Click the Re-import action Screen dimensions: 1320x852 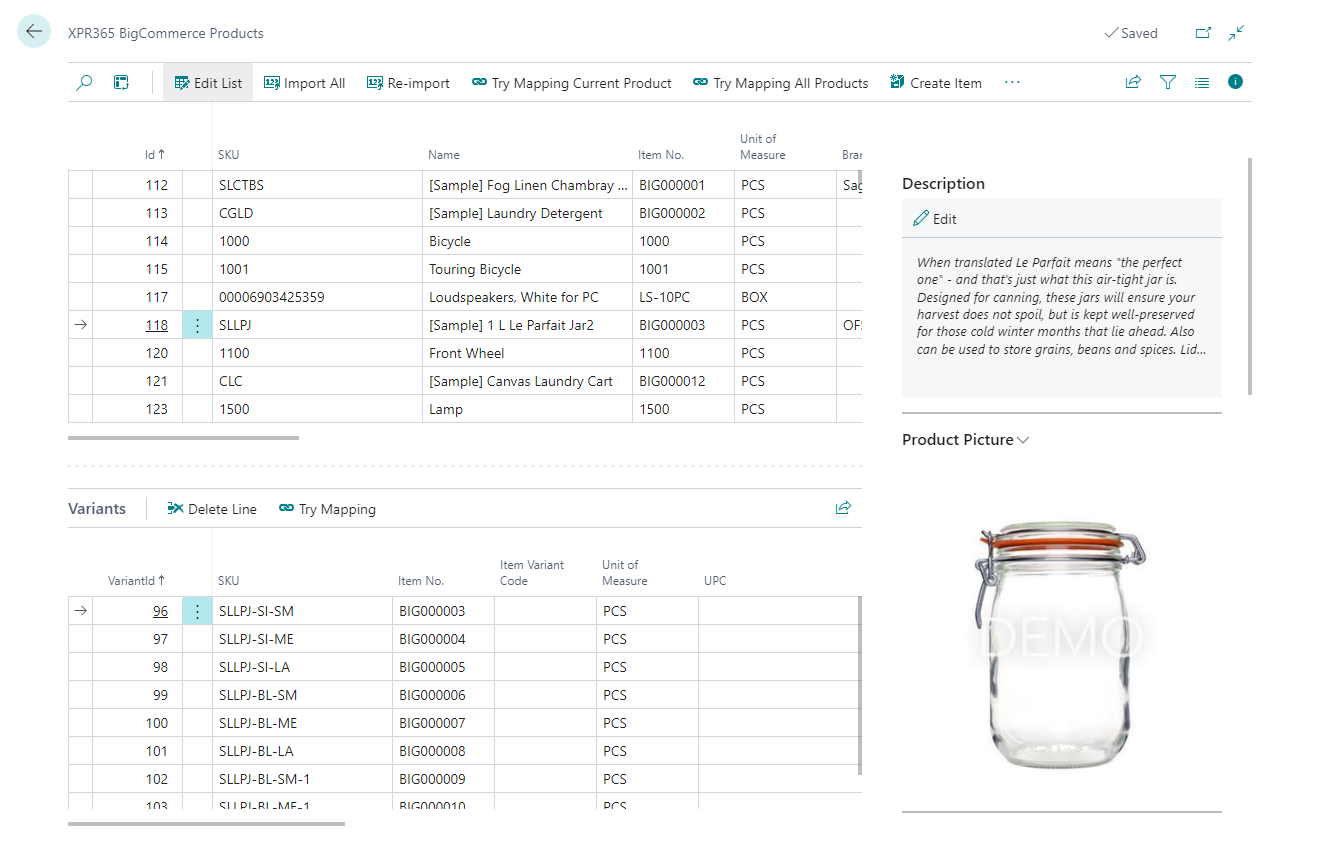click(x=408, y=83)
